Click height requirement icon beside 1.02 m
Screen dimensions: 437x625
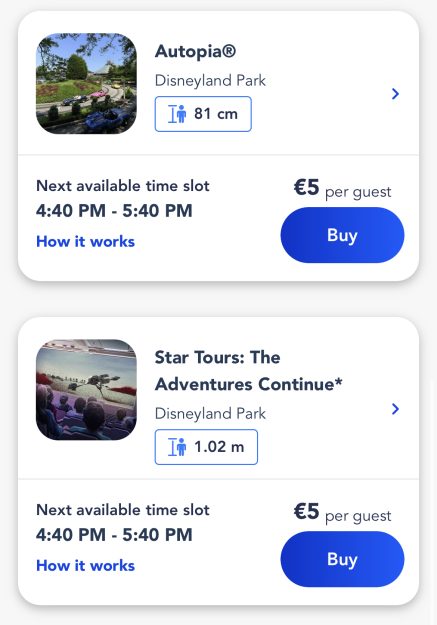(x=177, y=447)
